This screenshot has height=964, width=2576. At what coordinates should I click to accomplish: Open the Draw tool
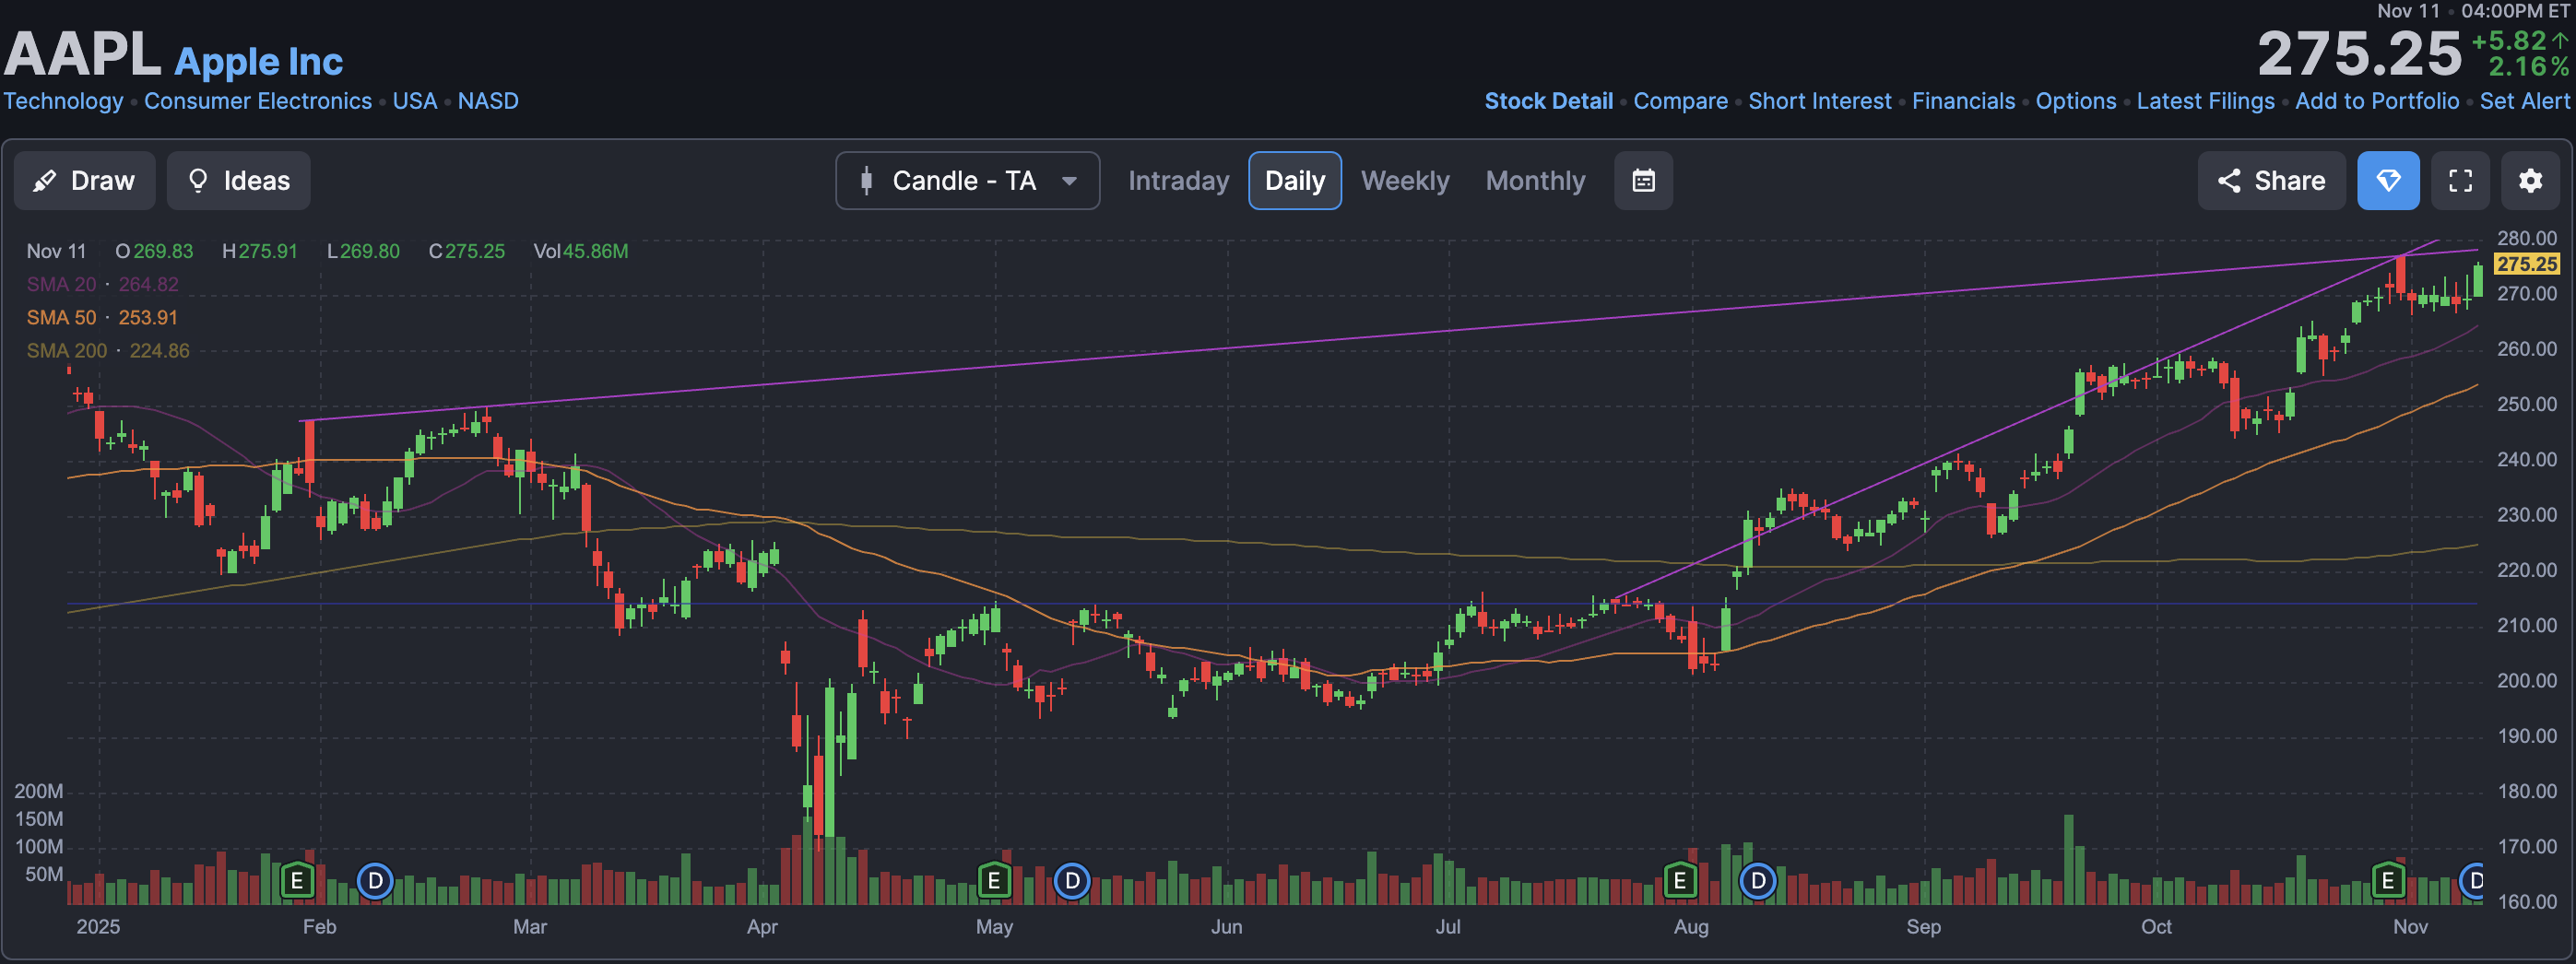point(84,181)
